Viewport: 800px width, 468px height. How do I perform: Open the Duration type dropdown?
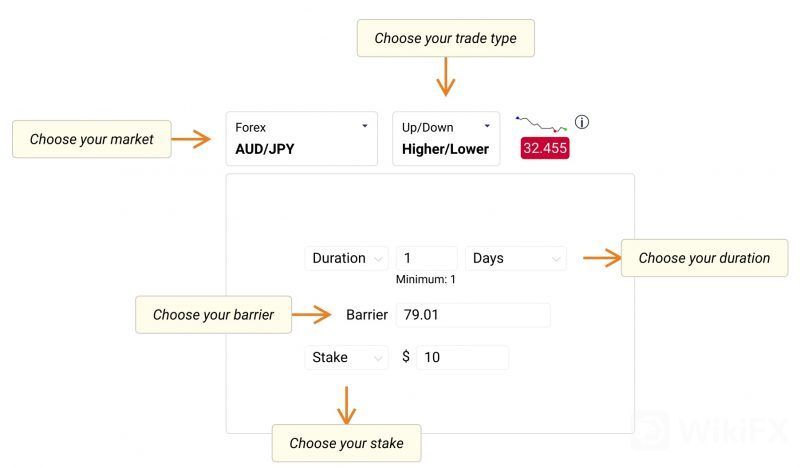point(346,258)
